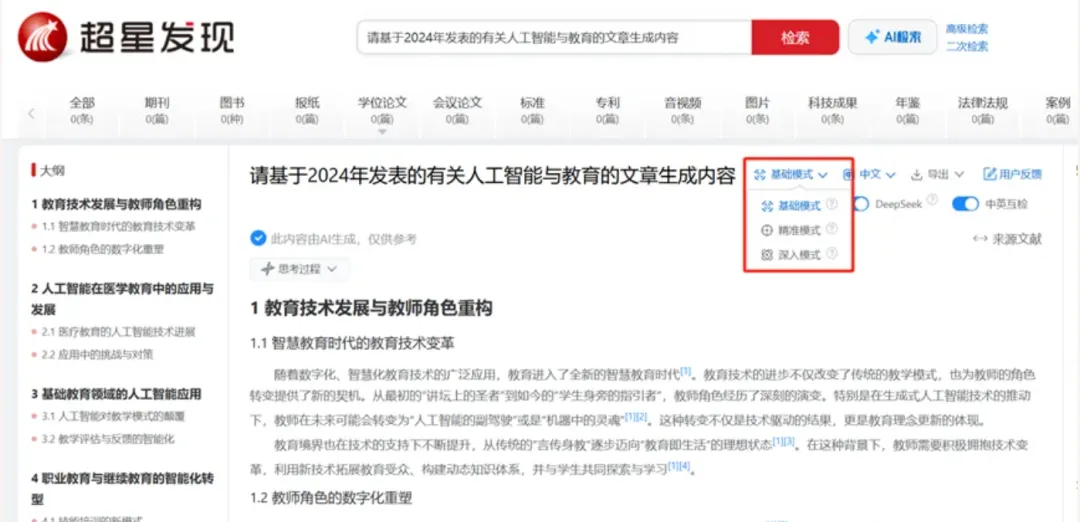Go to outline item 4 职业教育与继续教育的智能化转型
The width and height of the screenshot is (1080, 522).
(123, 488)
